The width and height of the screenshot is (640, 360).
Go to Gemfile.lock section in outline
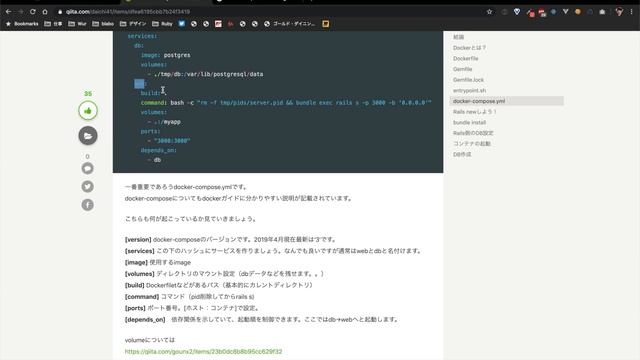(468, 80)
